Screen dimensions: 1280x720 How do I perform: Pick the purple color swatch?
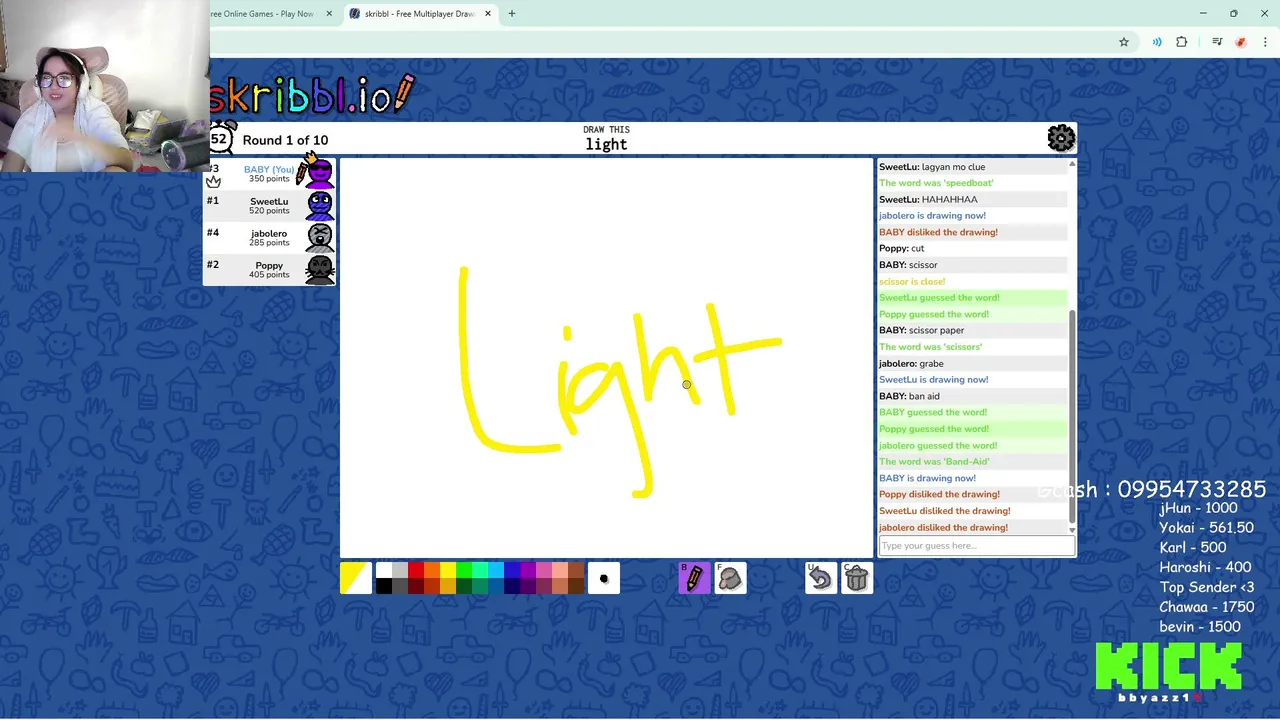click(x=528, y=570)
